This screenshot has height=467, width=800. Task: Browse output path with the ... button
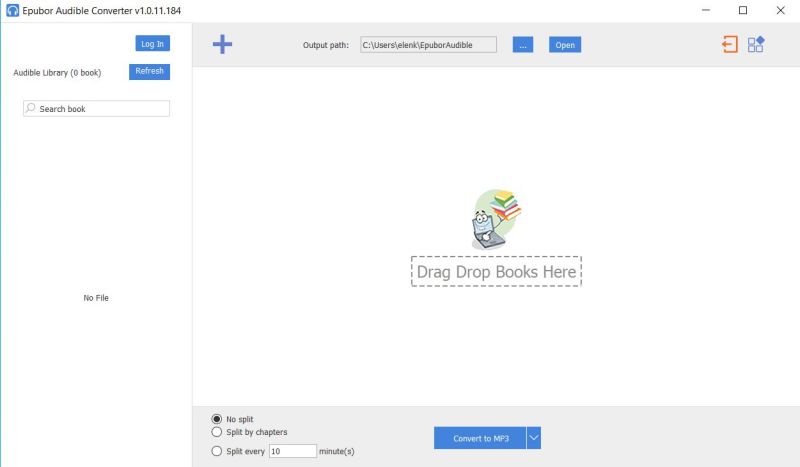coord(523,45)
